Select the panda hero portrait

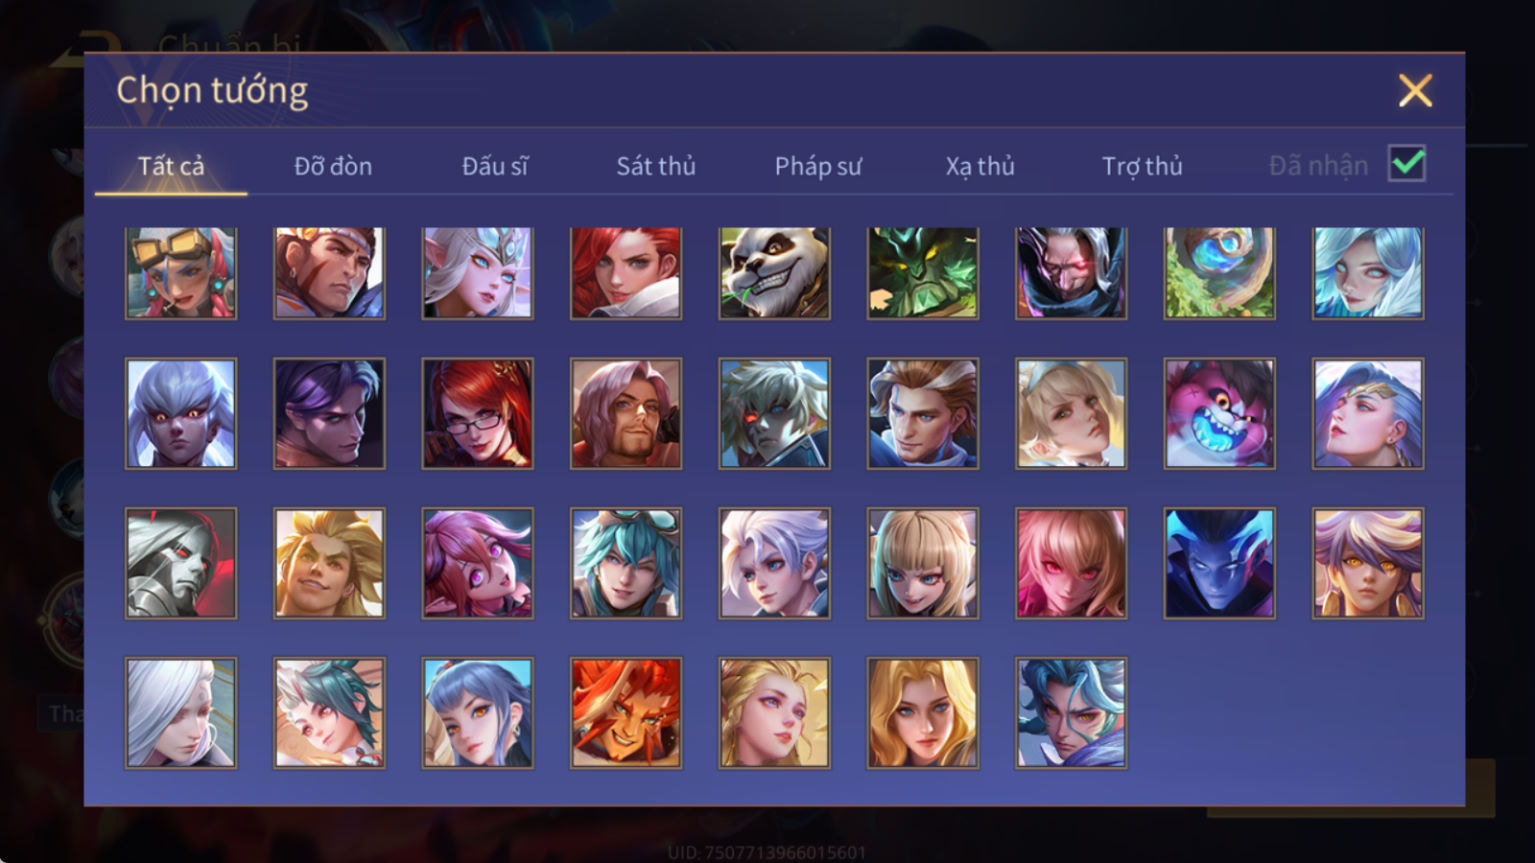[x=774, y=273]
